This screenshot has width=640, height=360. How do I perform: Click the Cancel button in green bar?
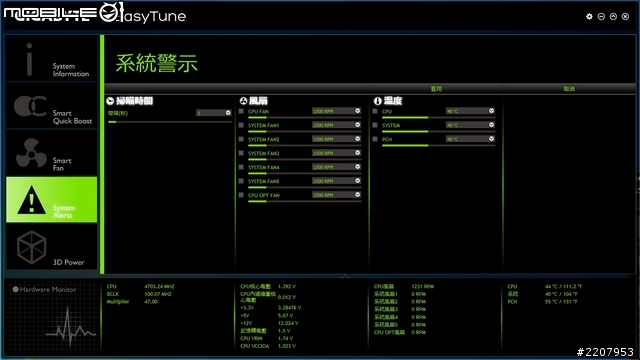[569, 89]
